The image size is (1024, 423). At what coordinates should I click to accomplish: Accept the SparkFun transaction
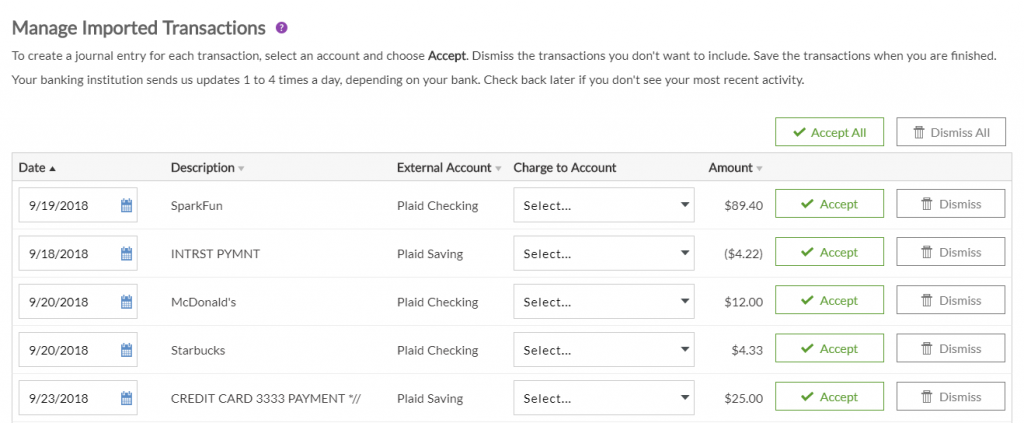(x=829, y=204)
